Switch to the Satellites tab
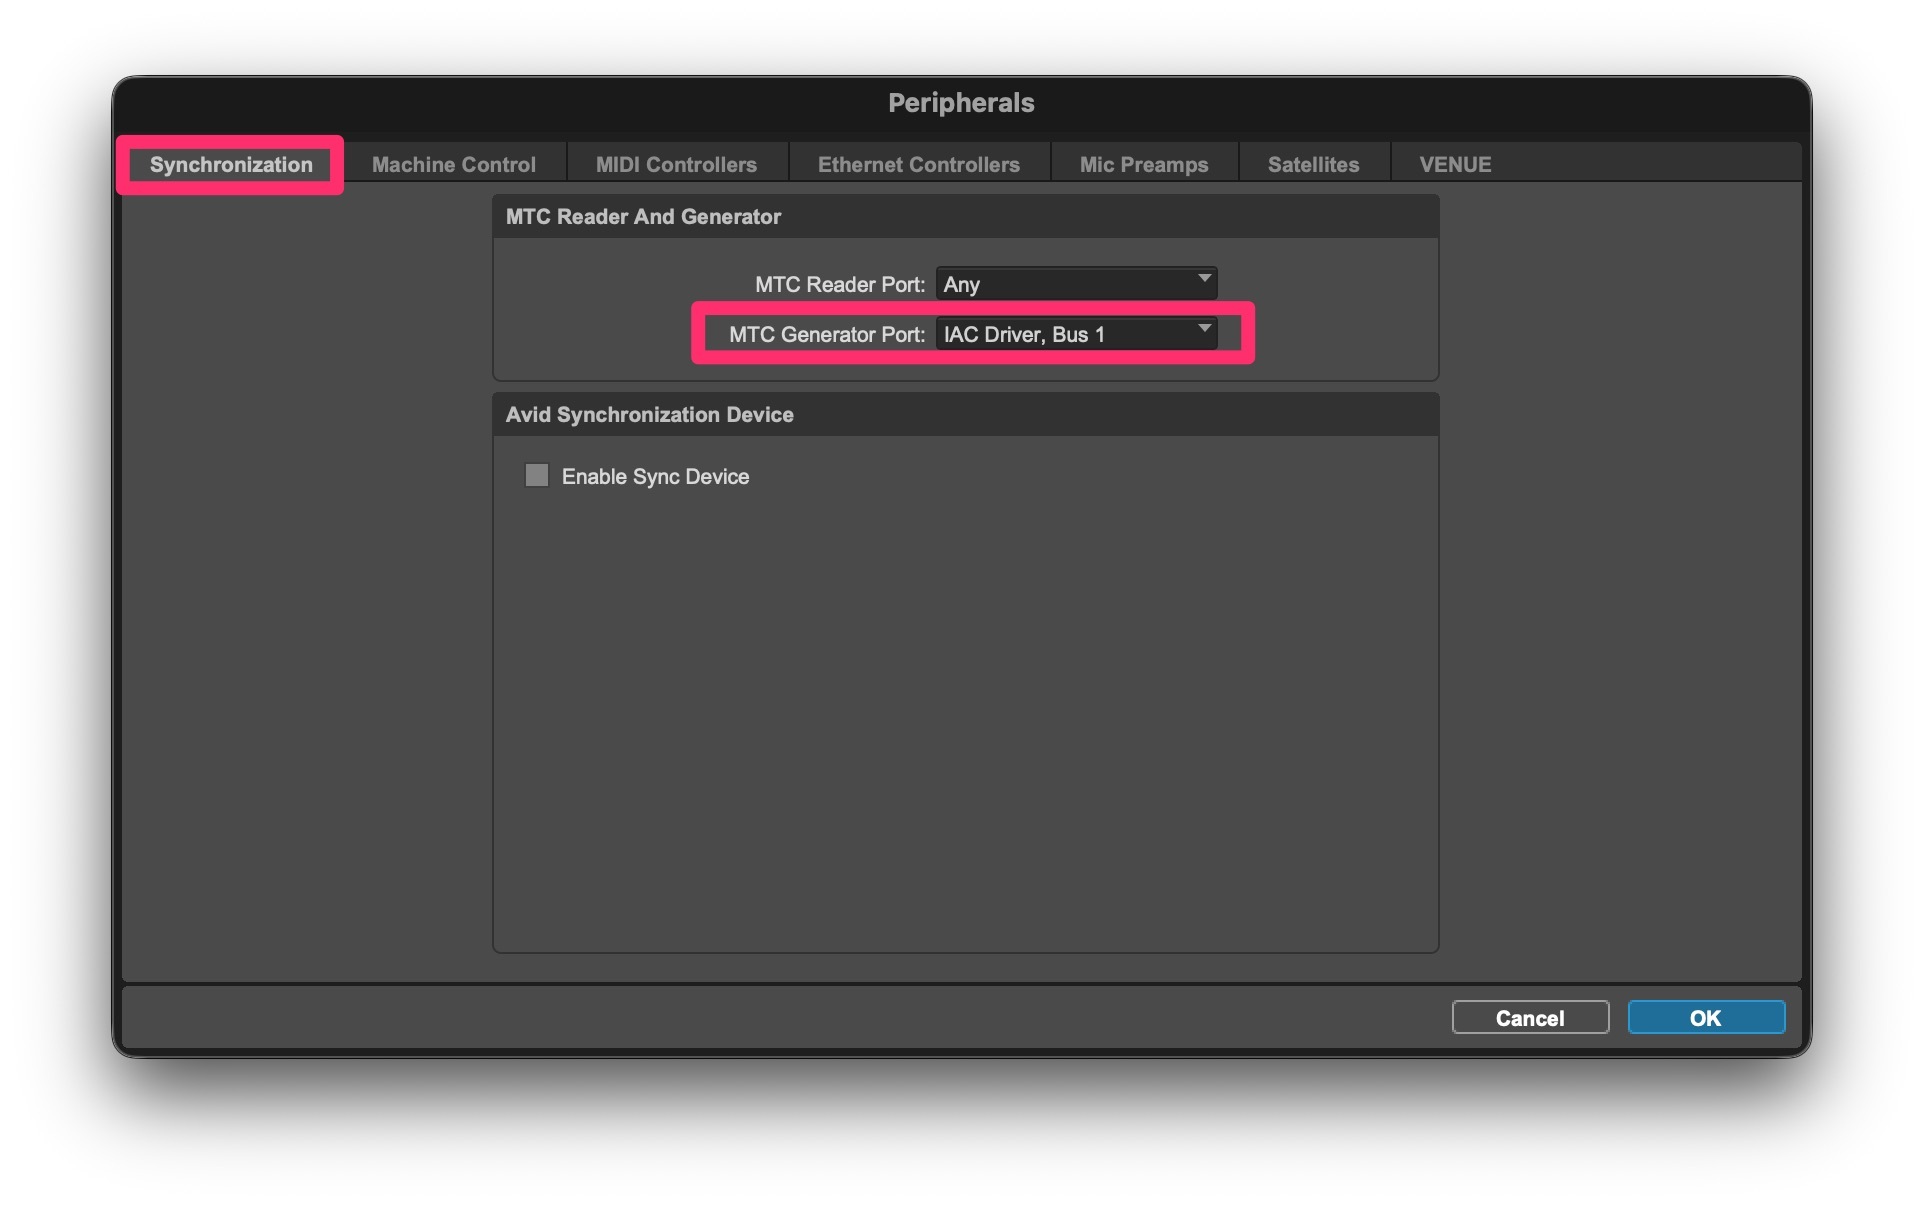 1313,165
